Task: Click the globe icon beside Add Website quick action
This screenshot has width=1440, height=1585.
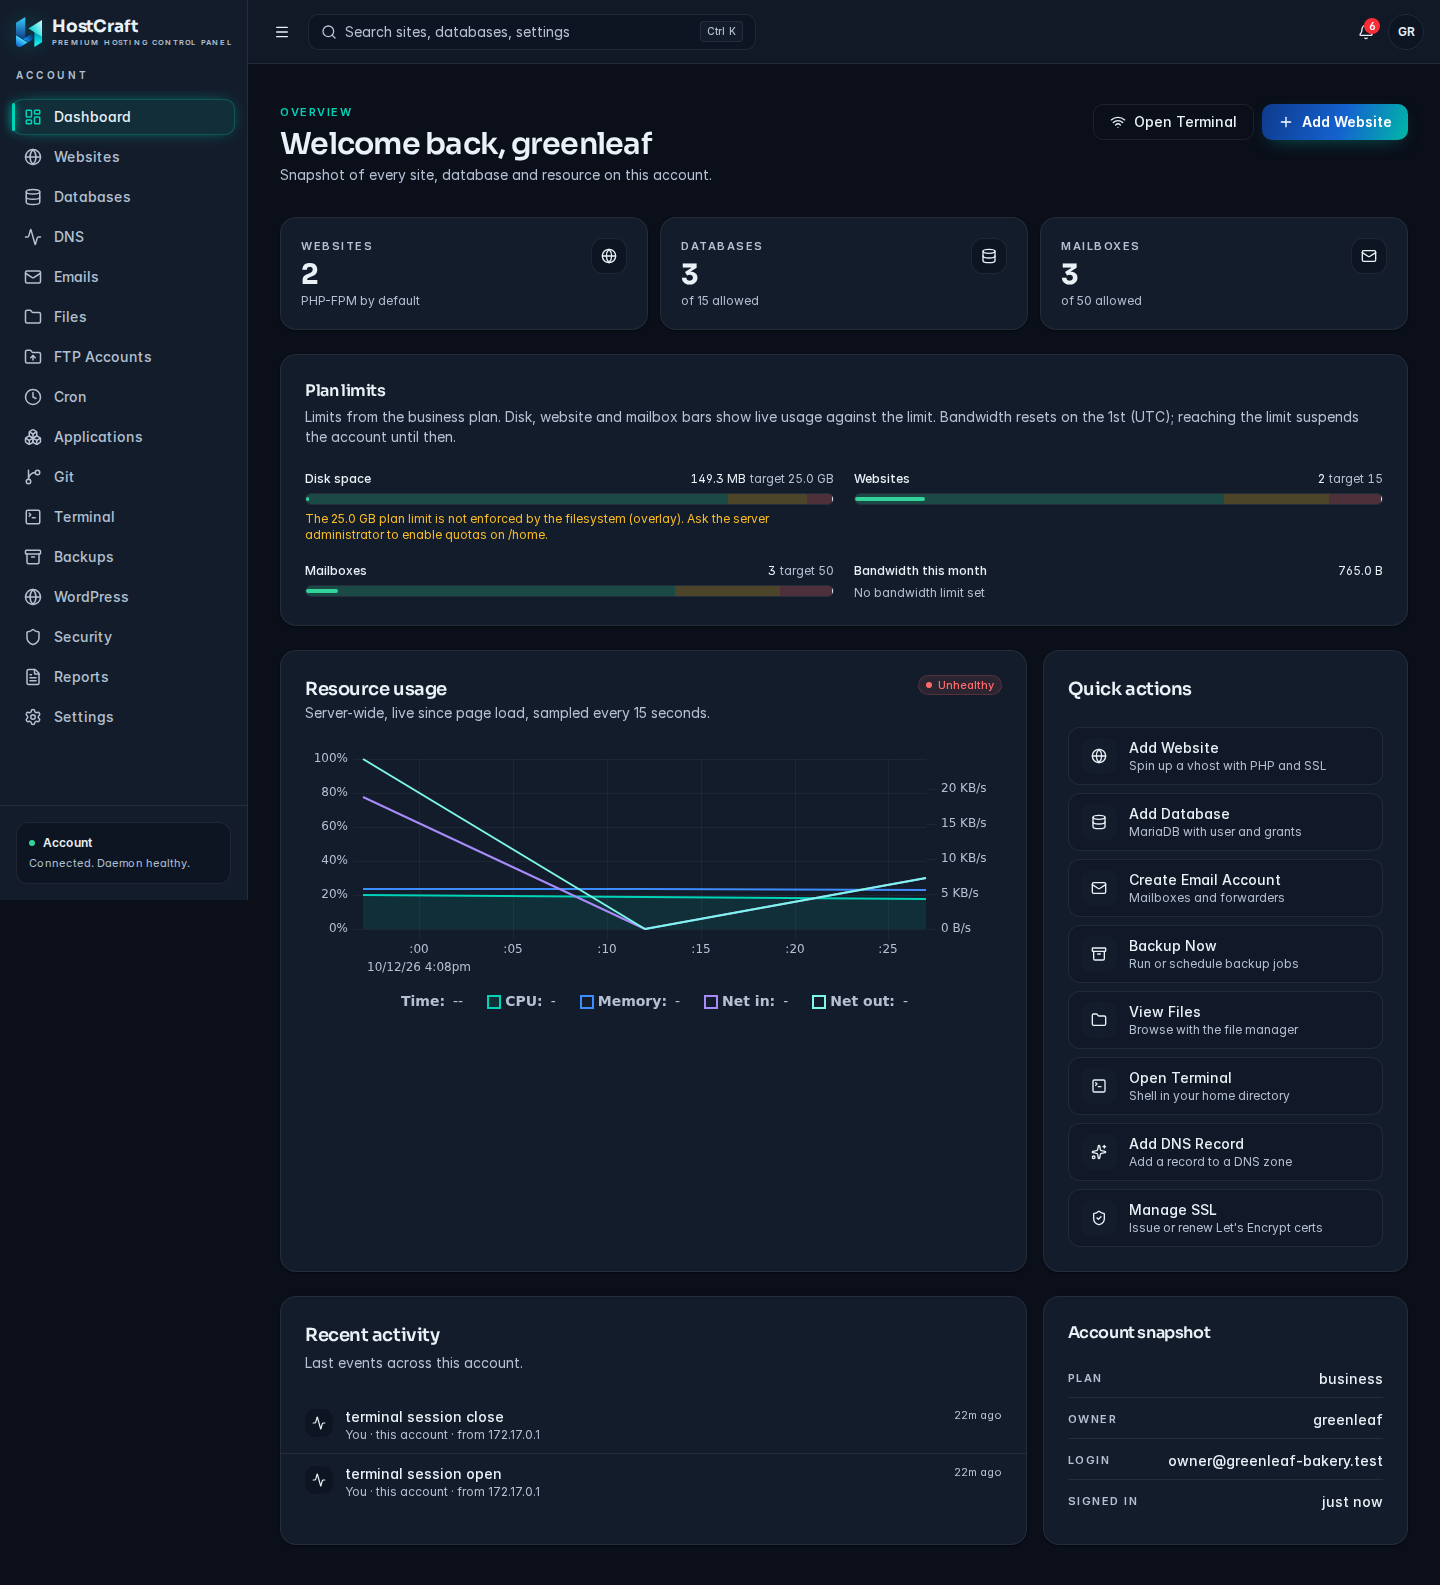Action: (1099, 756)
